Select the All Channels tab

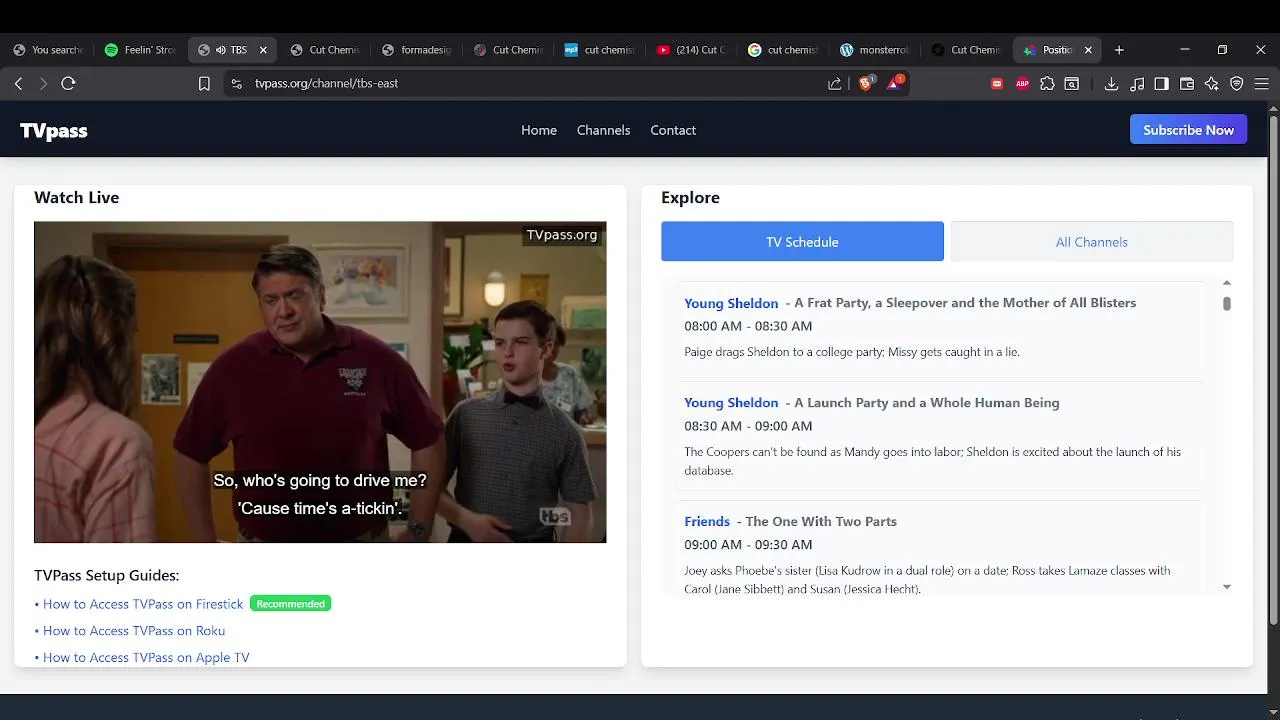pos(1092,242)
